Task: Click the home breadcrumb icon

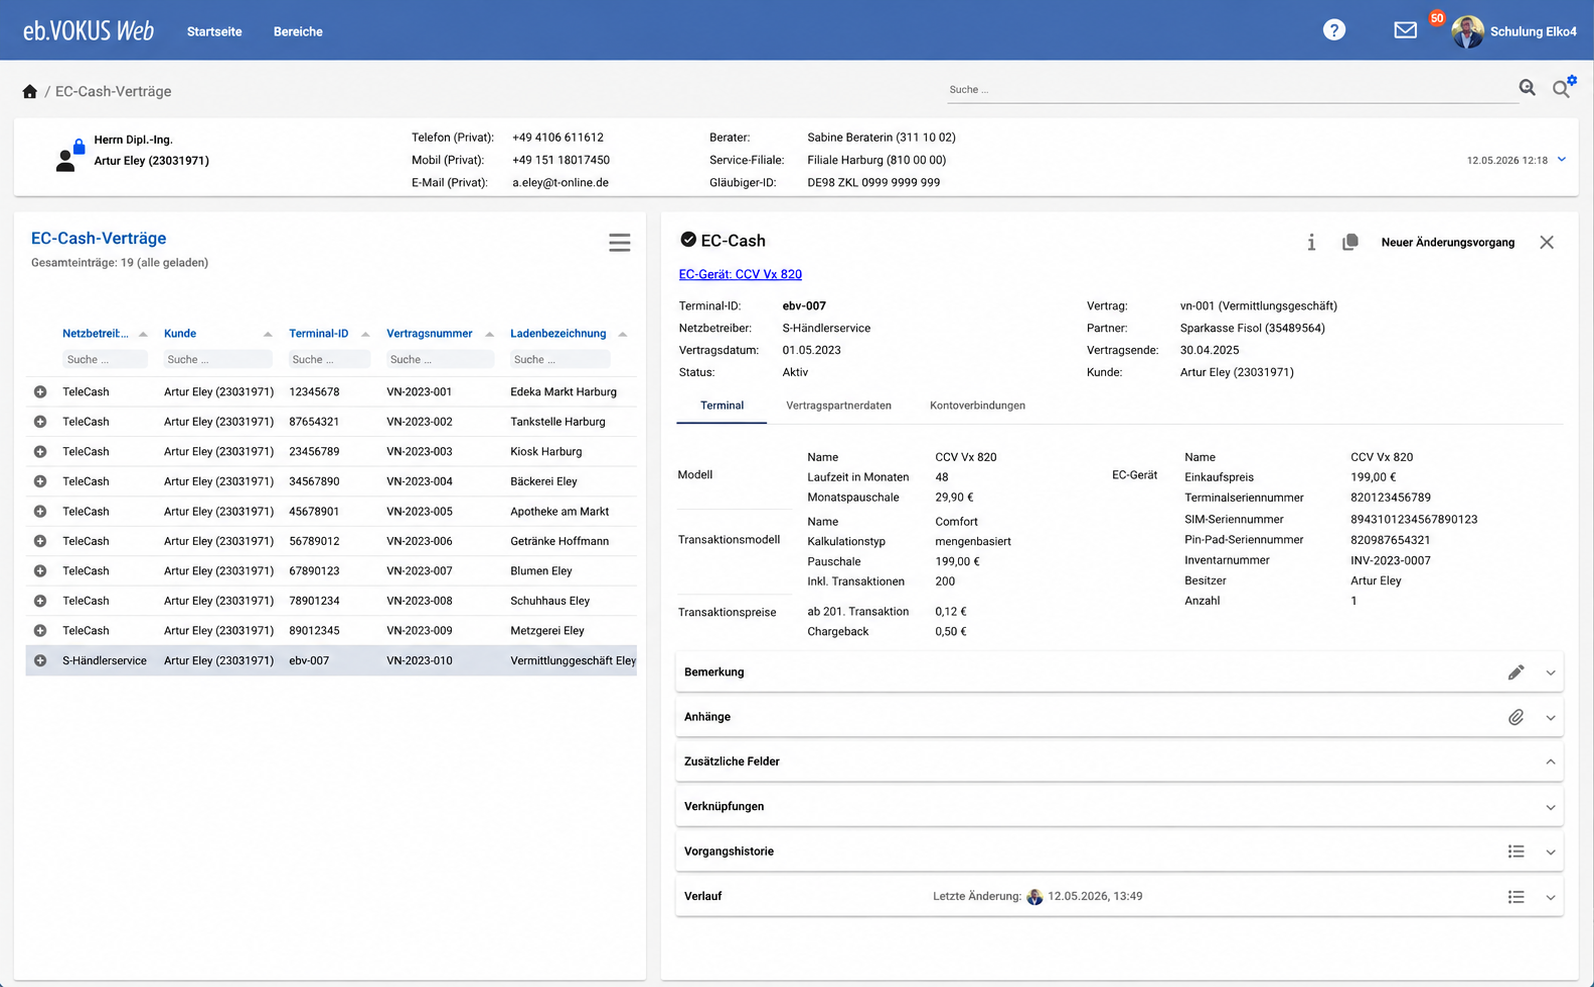Action: [30, 91]
